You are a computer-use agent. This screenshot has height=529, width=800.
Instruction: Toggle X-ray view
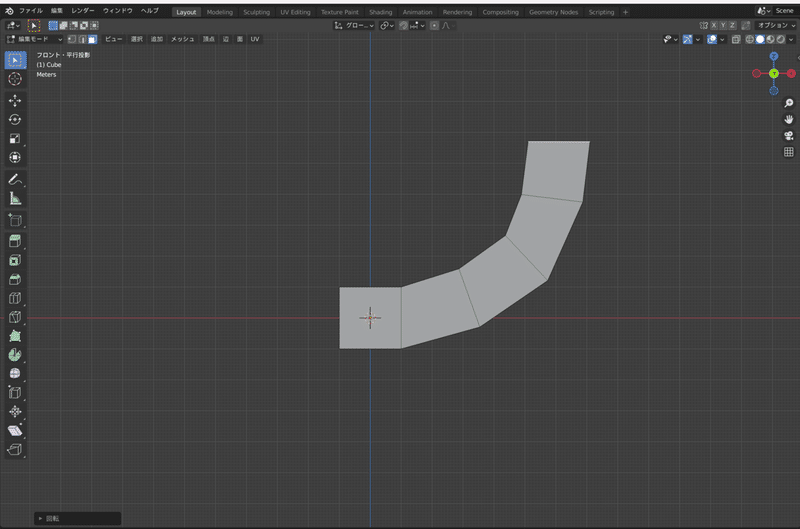tap(736, 39)
